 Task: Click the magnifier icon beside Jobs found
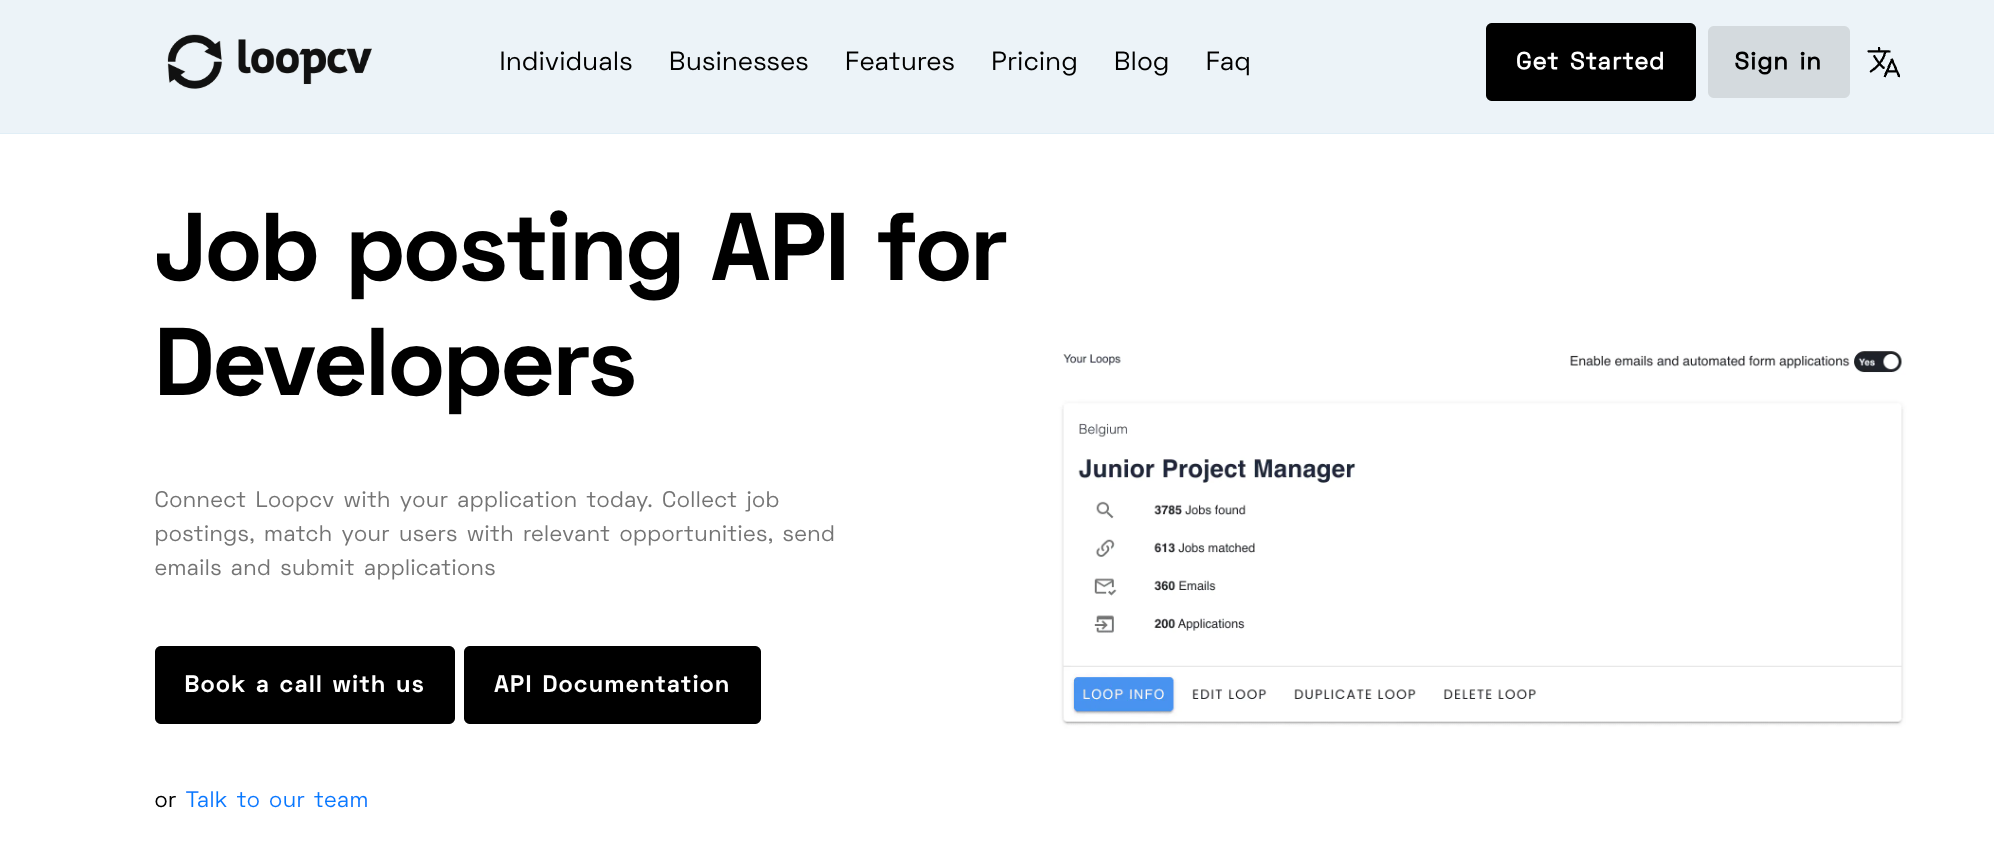(1104, 510)
